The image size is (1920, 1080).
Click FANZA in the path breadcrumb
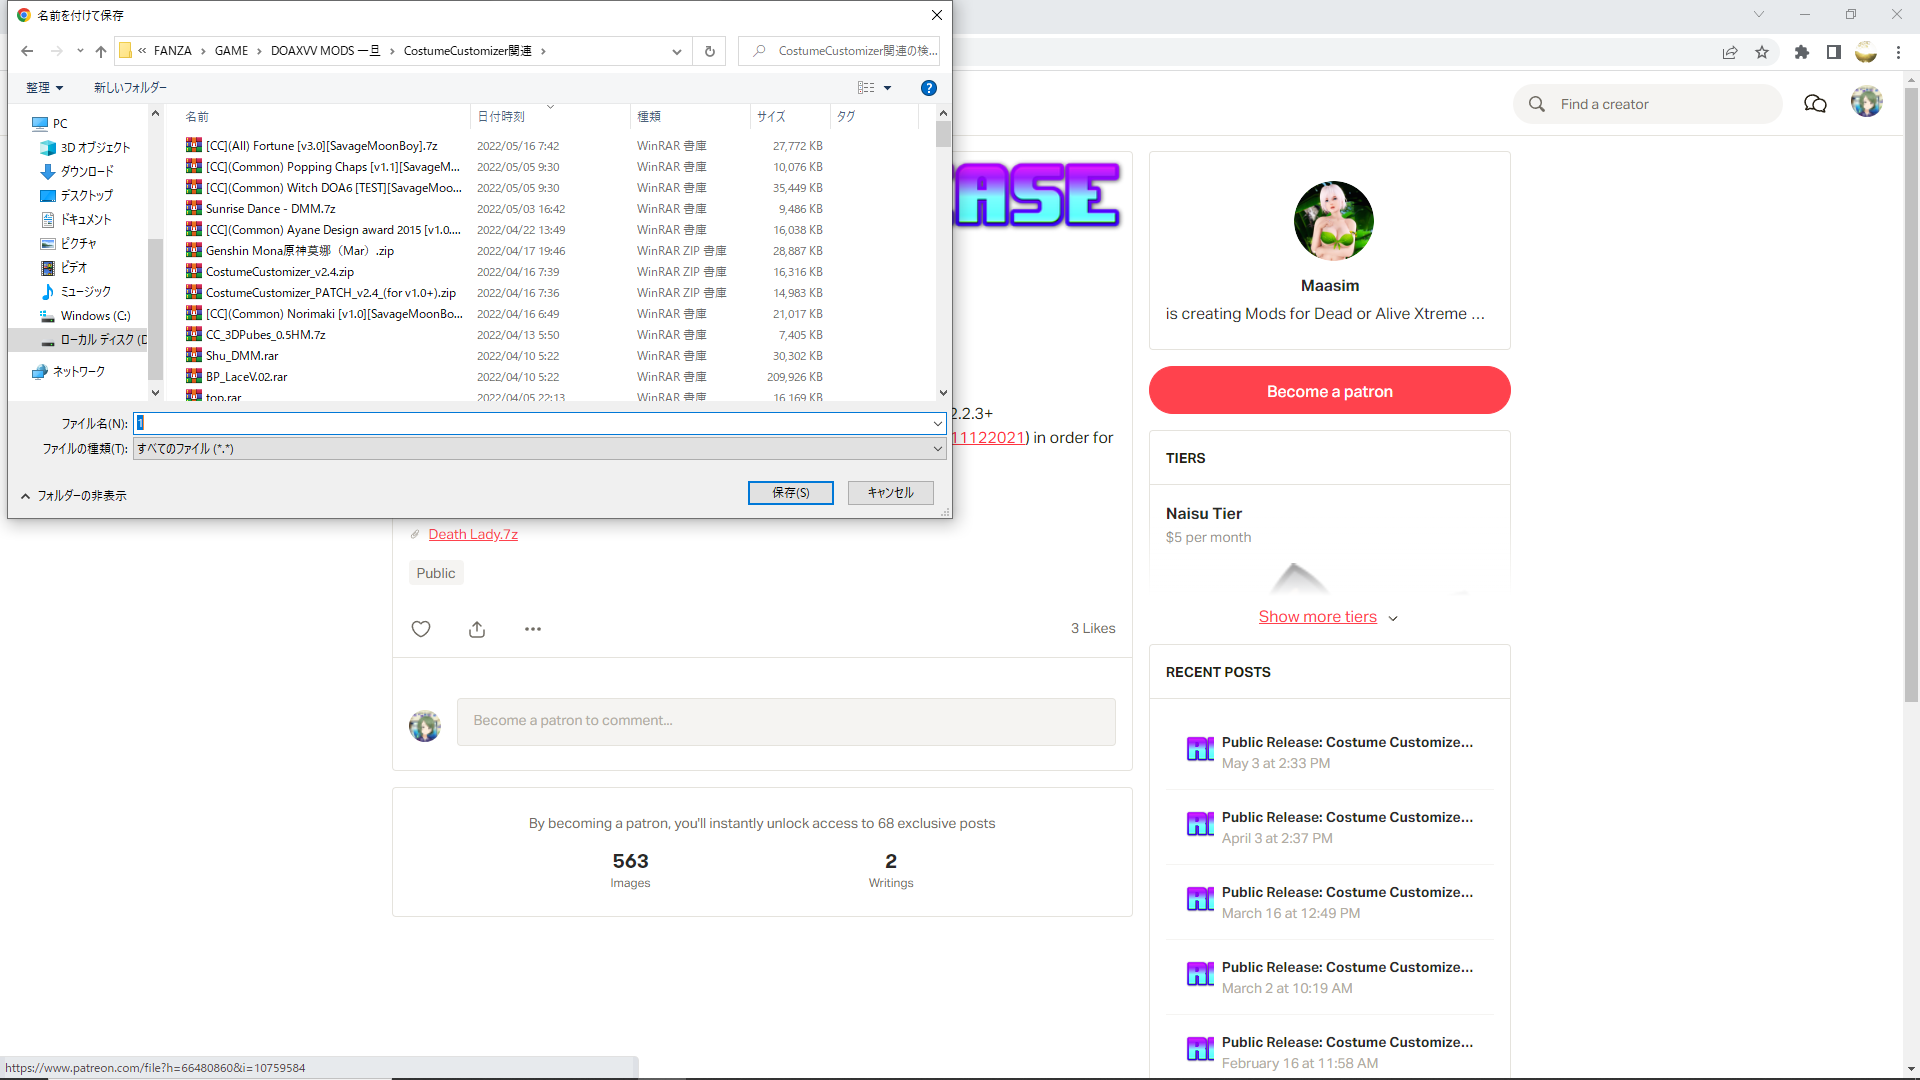[172, 51]
